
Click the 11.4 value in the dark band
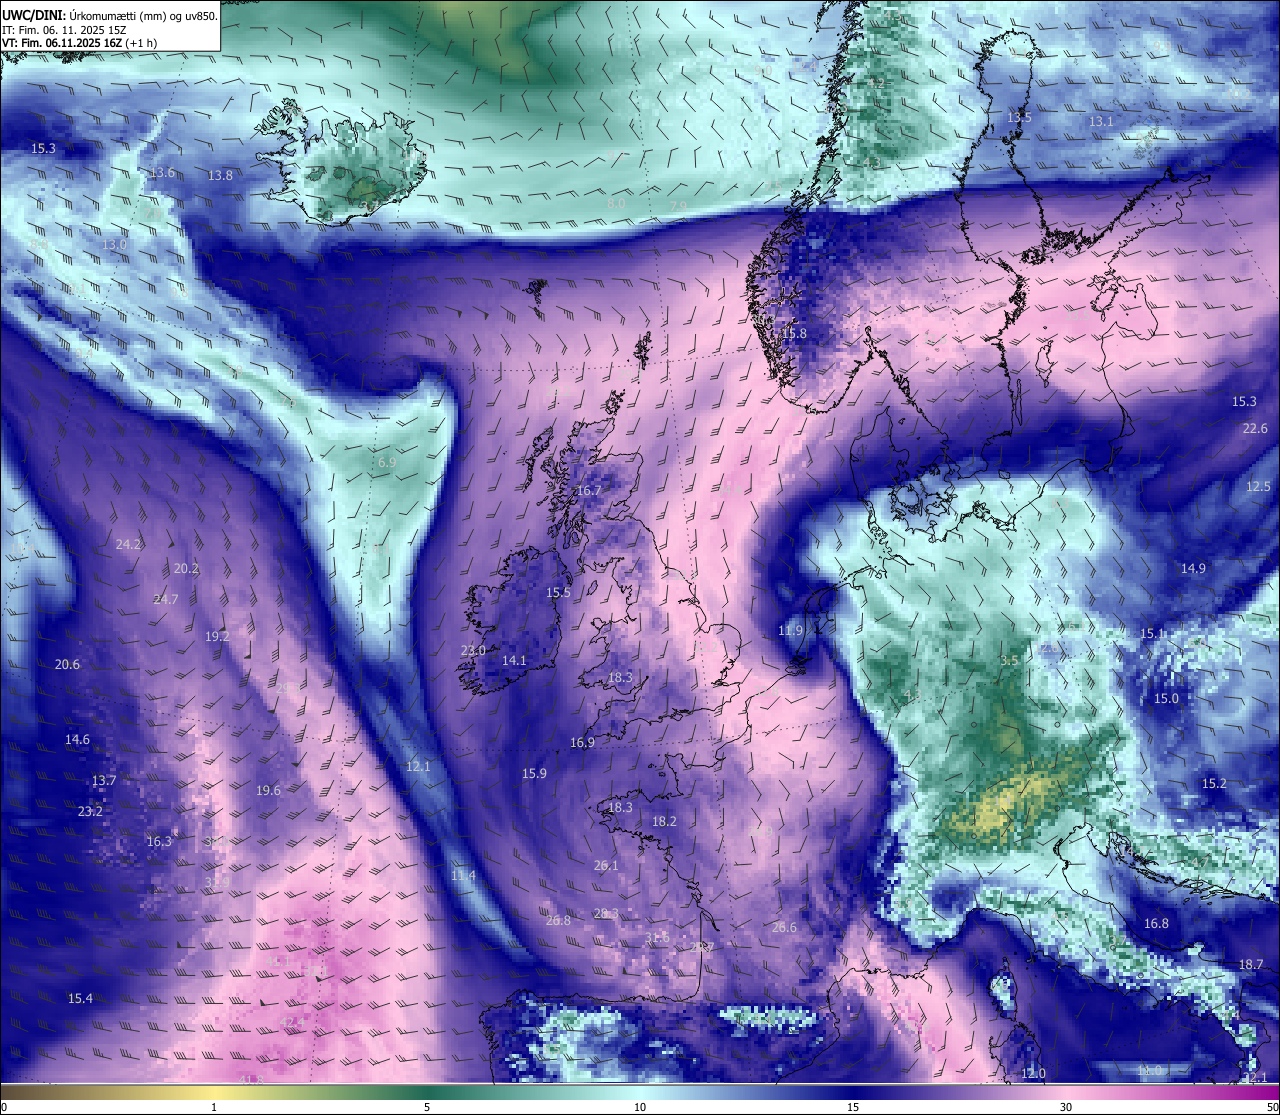463,876
